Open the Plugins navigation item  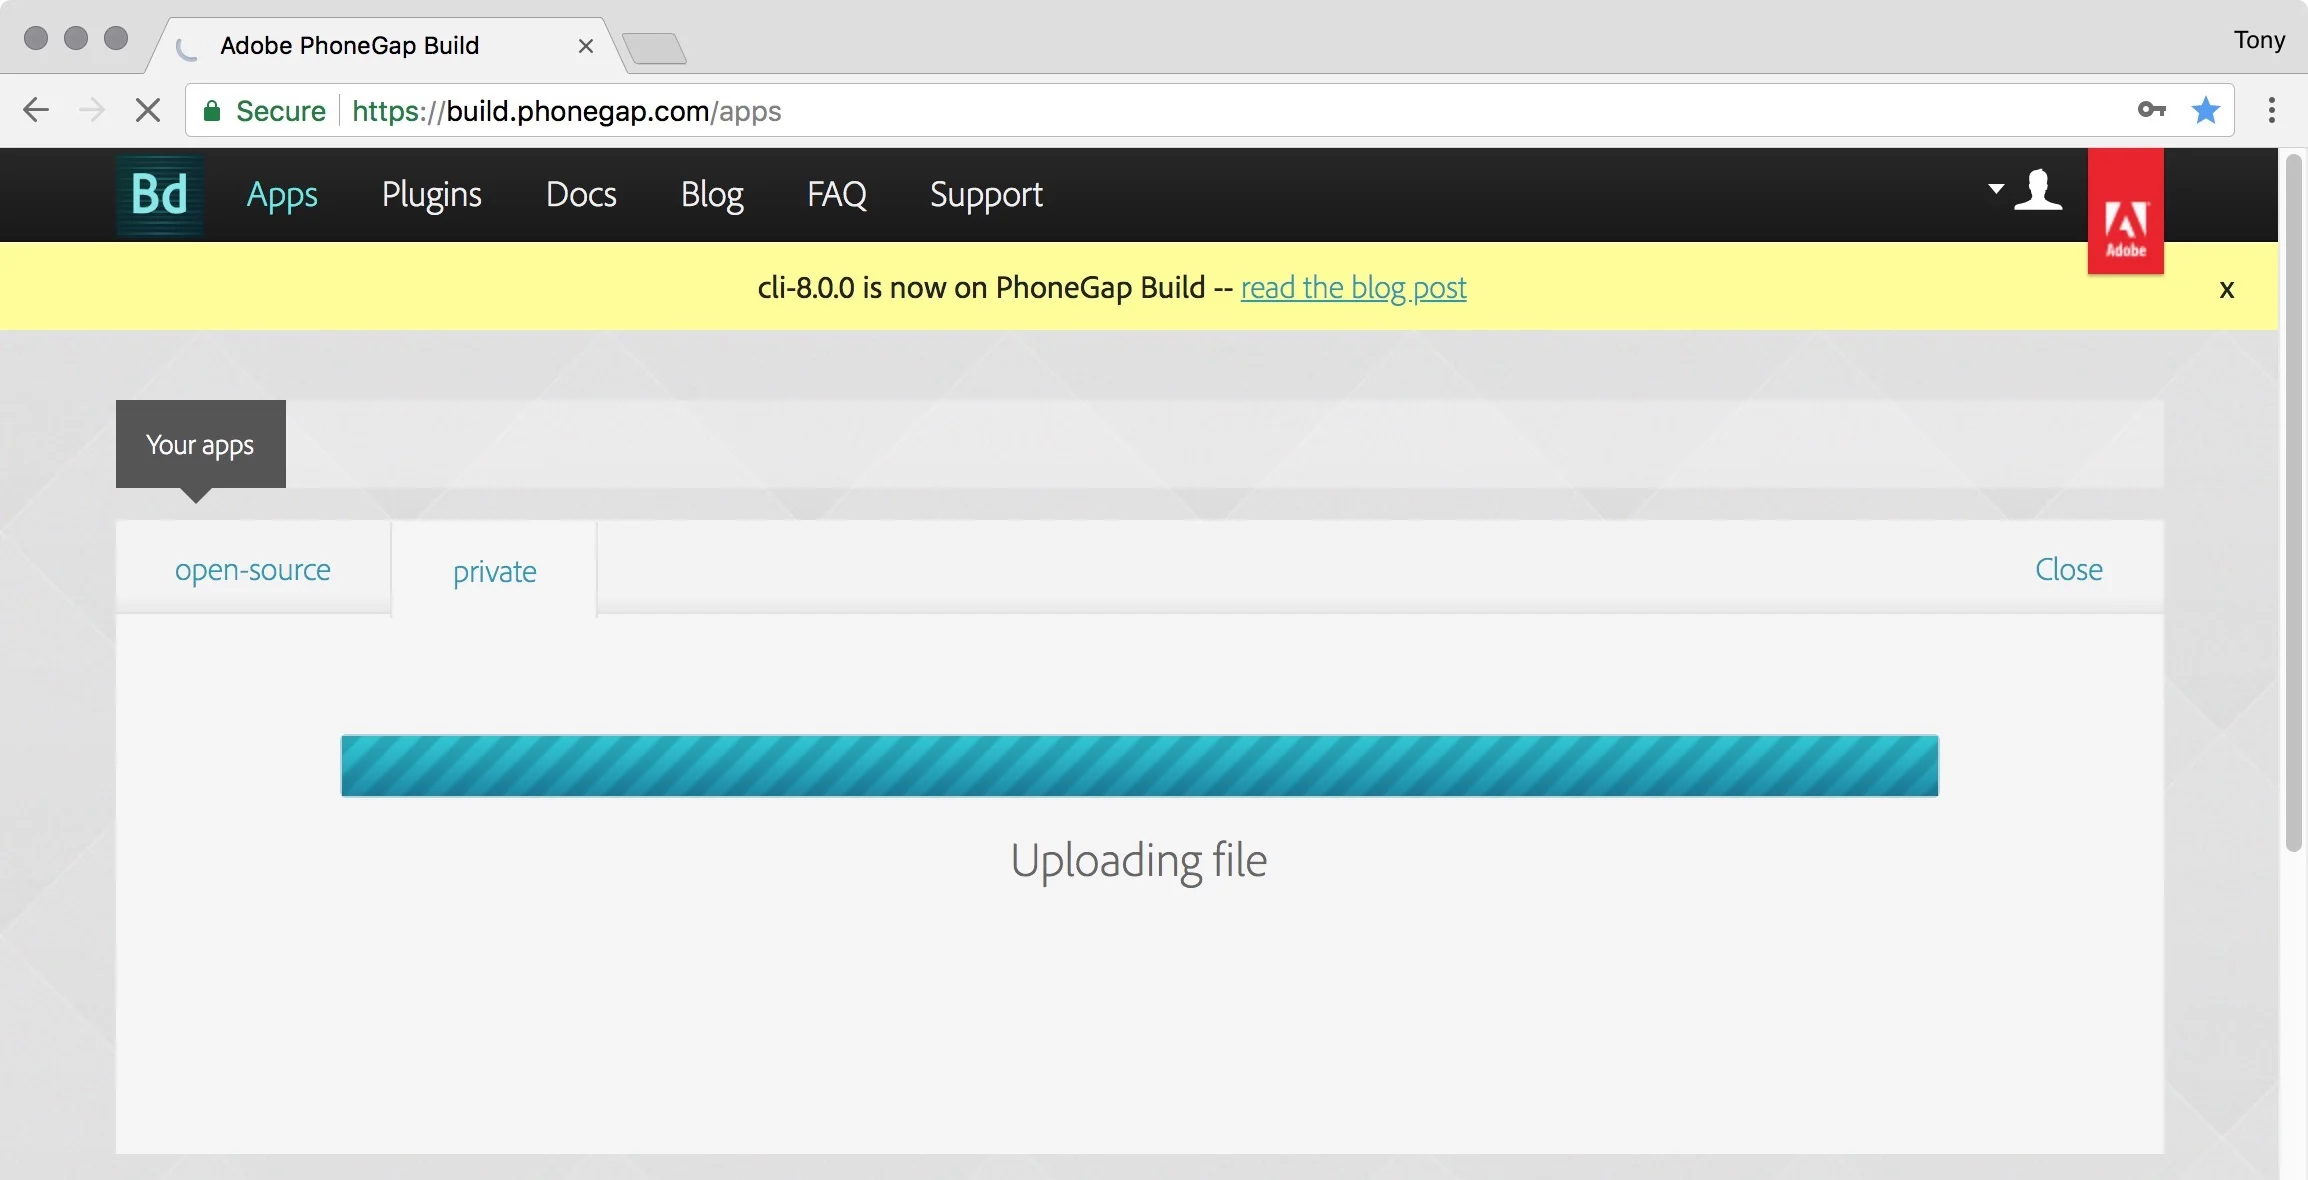pos(432,195)
